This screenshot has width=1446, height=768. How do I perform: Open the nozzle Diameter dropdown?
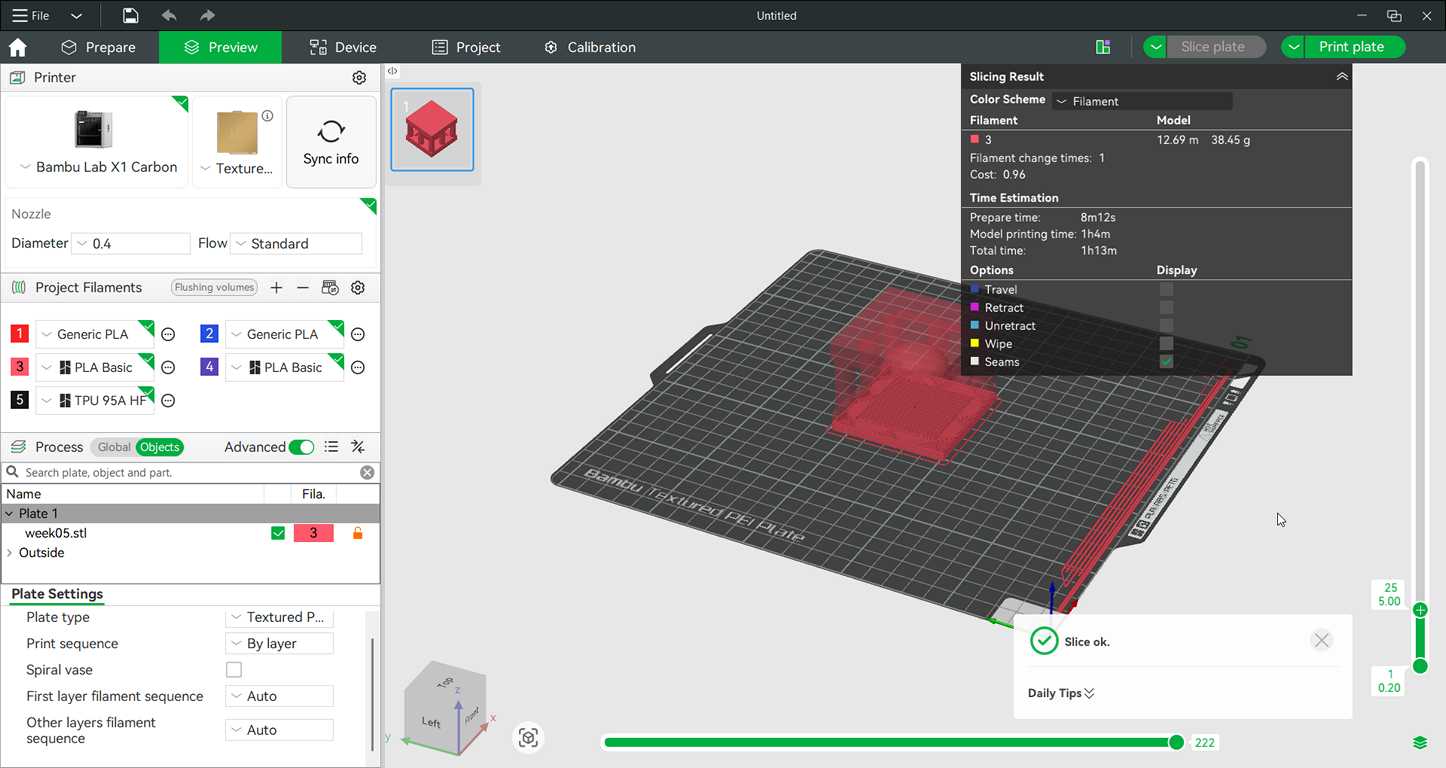coord(131,244)
